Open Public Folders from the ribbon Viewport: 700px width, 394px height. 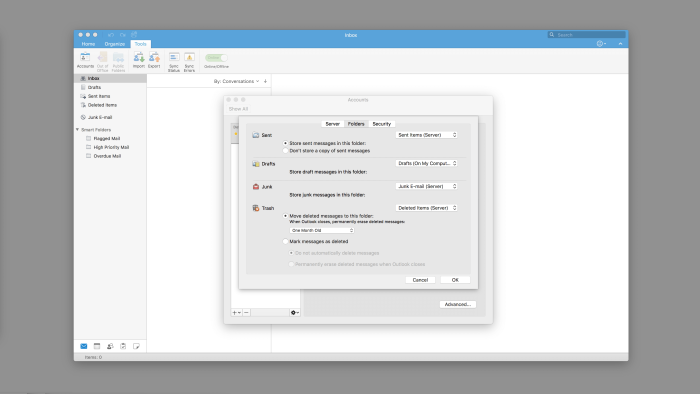pyautogui.click(x=118, y=62)
